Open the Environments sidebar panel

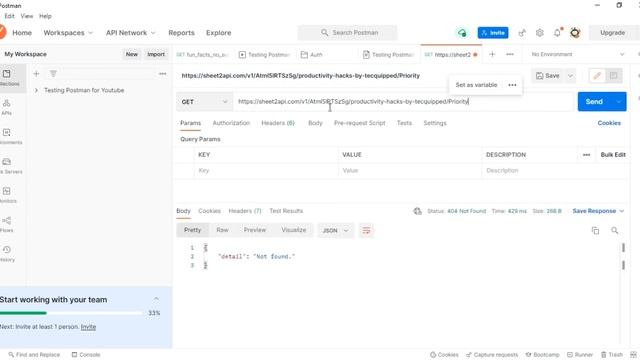[x=7, y=136]
